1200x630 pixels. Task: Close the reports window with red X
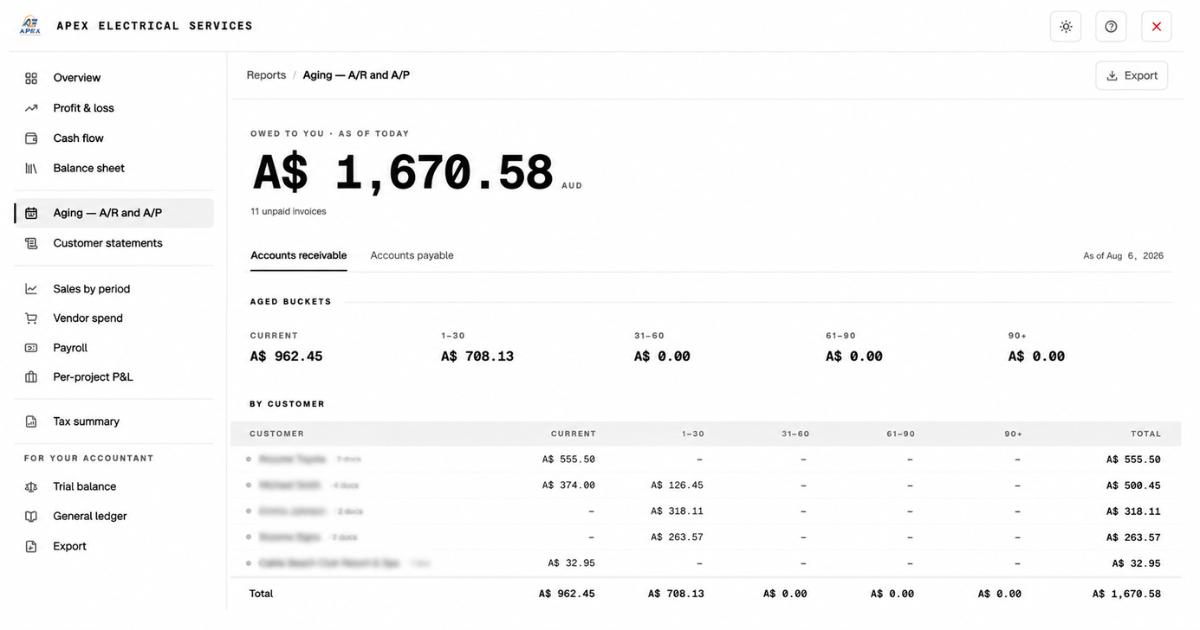[x=1156, y=26]
